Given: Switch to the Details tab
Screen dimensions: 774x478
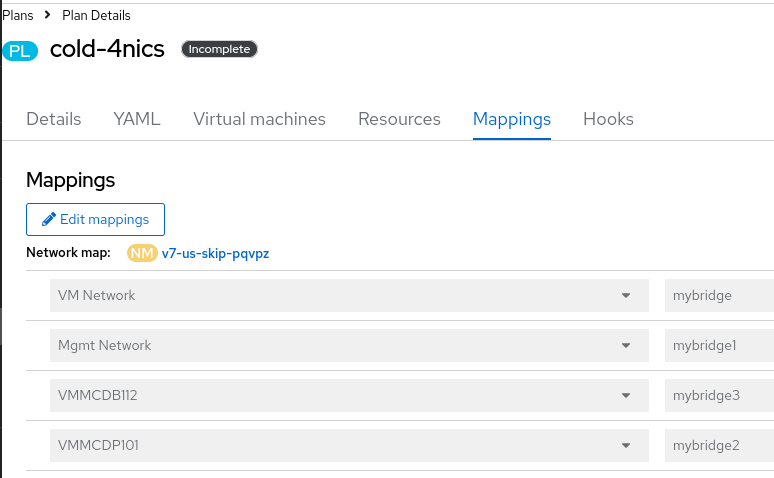Looking at the screenshot, I should pos(54,119).
